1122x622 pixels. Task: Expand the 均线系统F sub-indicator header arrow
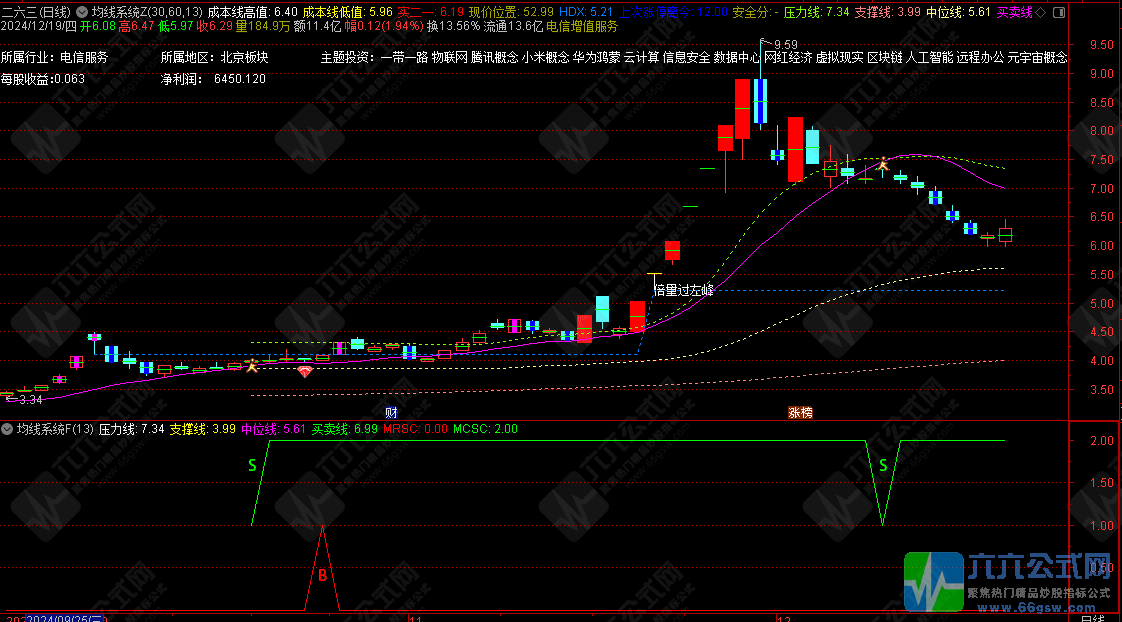click(8, 429)
